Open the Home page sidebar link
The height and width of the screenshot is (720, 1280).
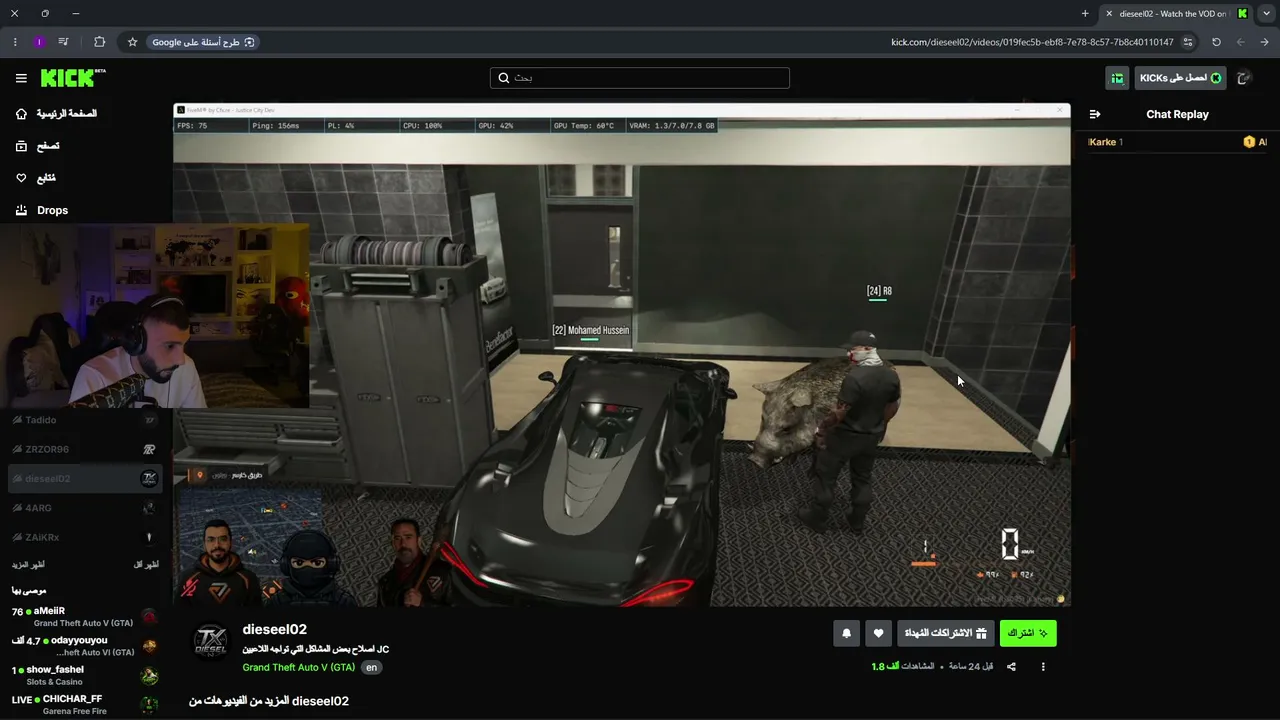[56, 114]
